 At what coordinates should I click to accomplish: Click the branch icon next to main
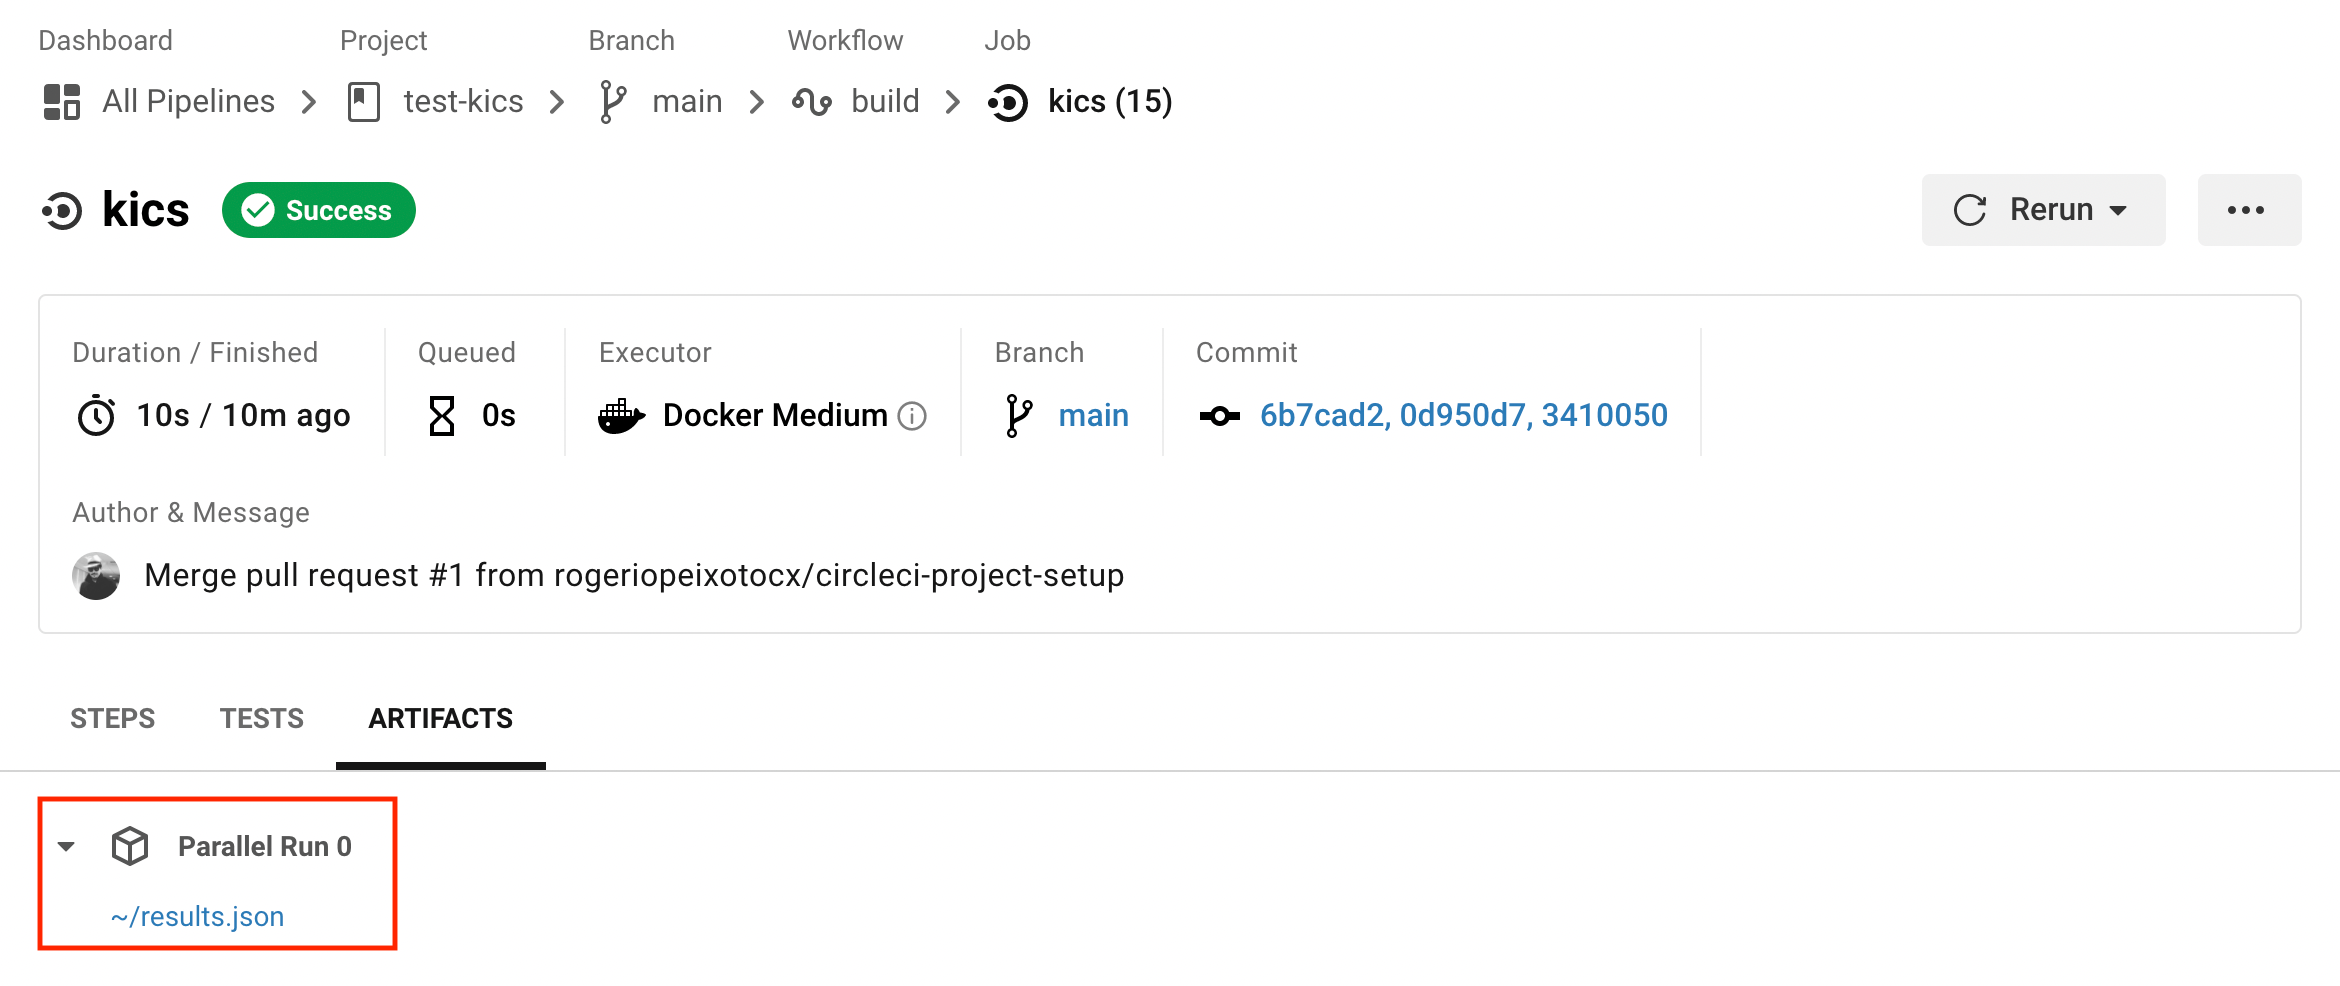(x=612, y=101)
